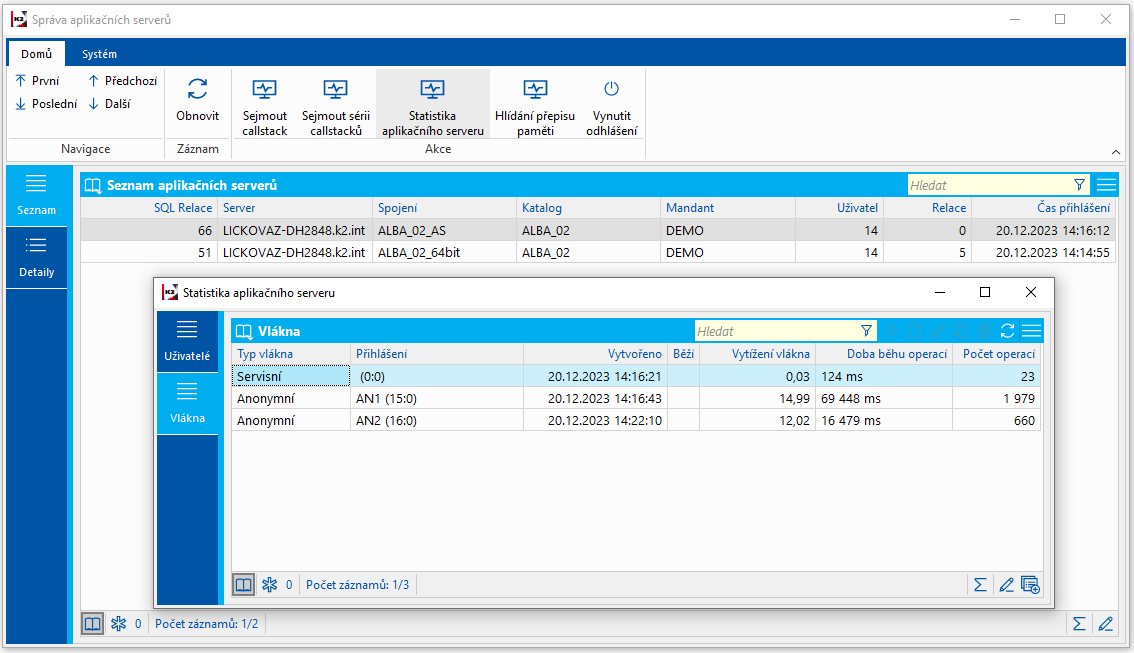Click refresh icon in Vlákna header
The height and width of the screenshot is (653, 1134).
[x=1007, y=331]
